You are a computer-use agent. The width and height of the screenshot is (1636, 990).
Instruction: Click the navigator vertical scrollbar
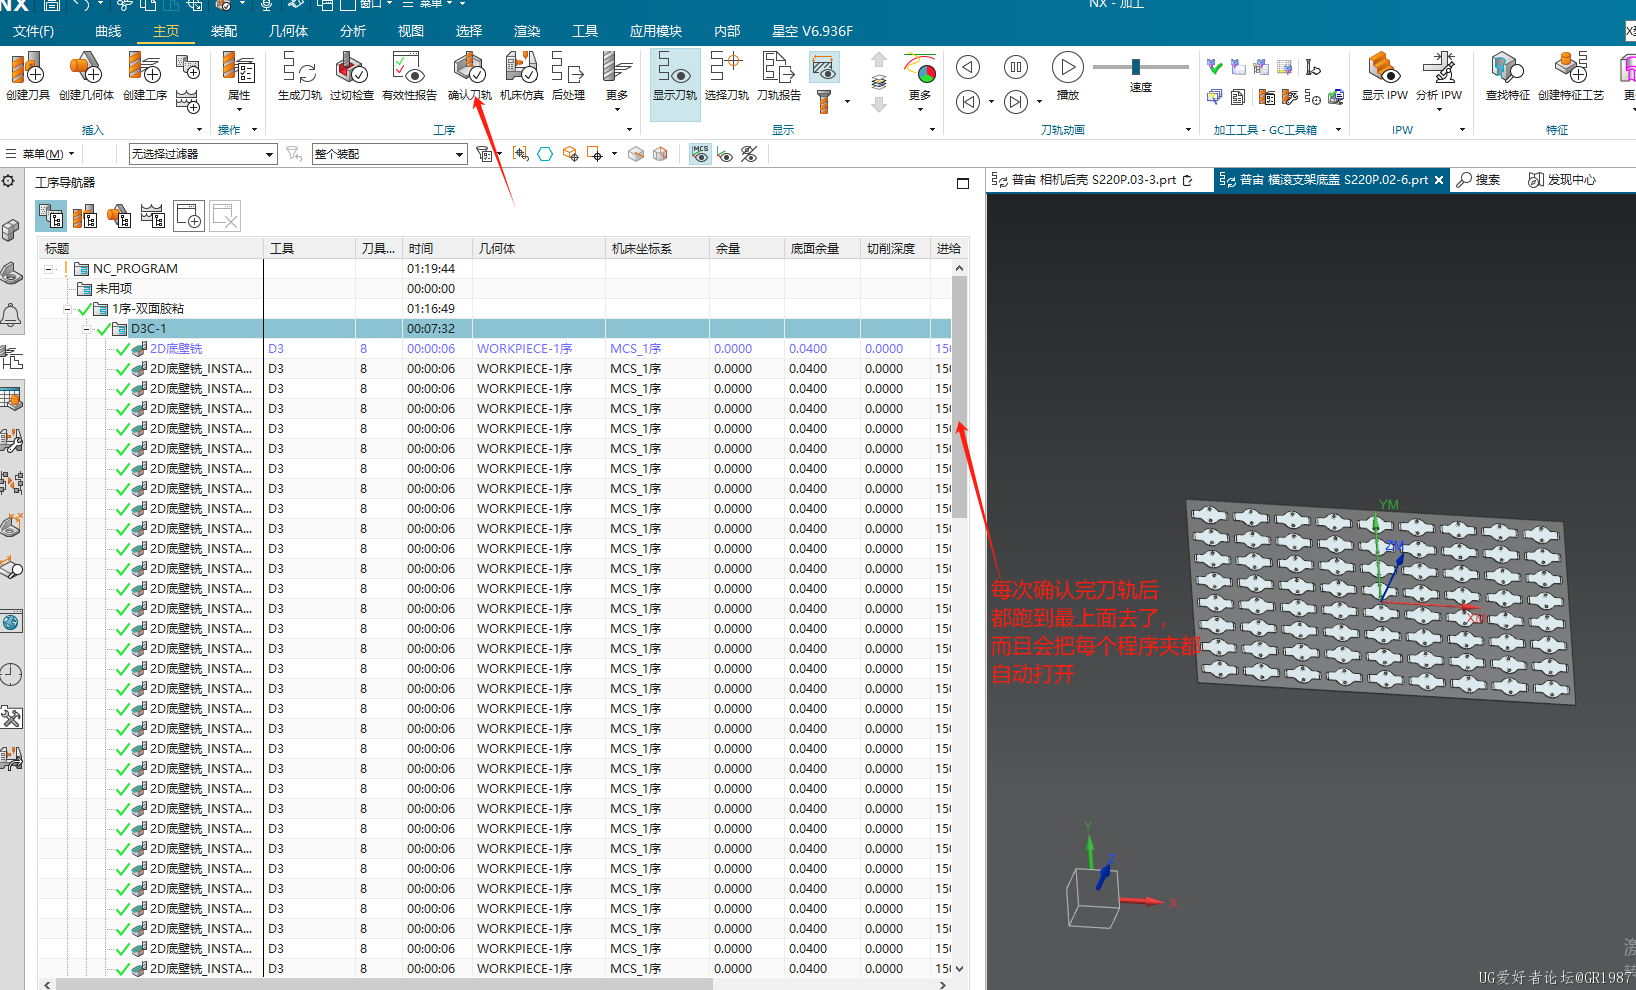(x=959, y=397)
